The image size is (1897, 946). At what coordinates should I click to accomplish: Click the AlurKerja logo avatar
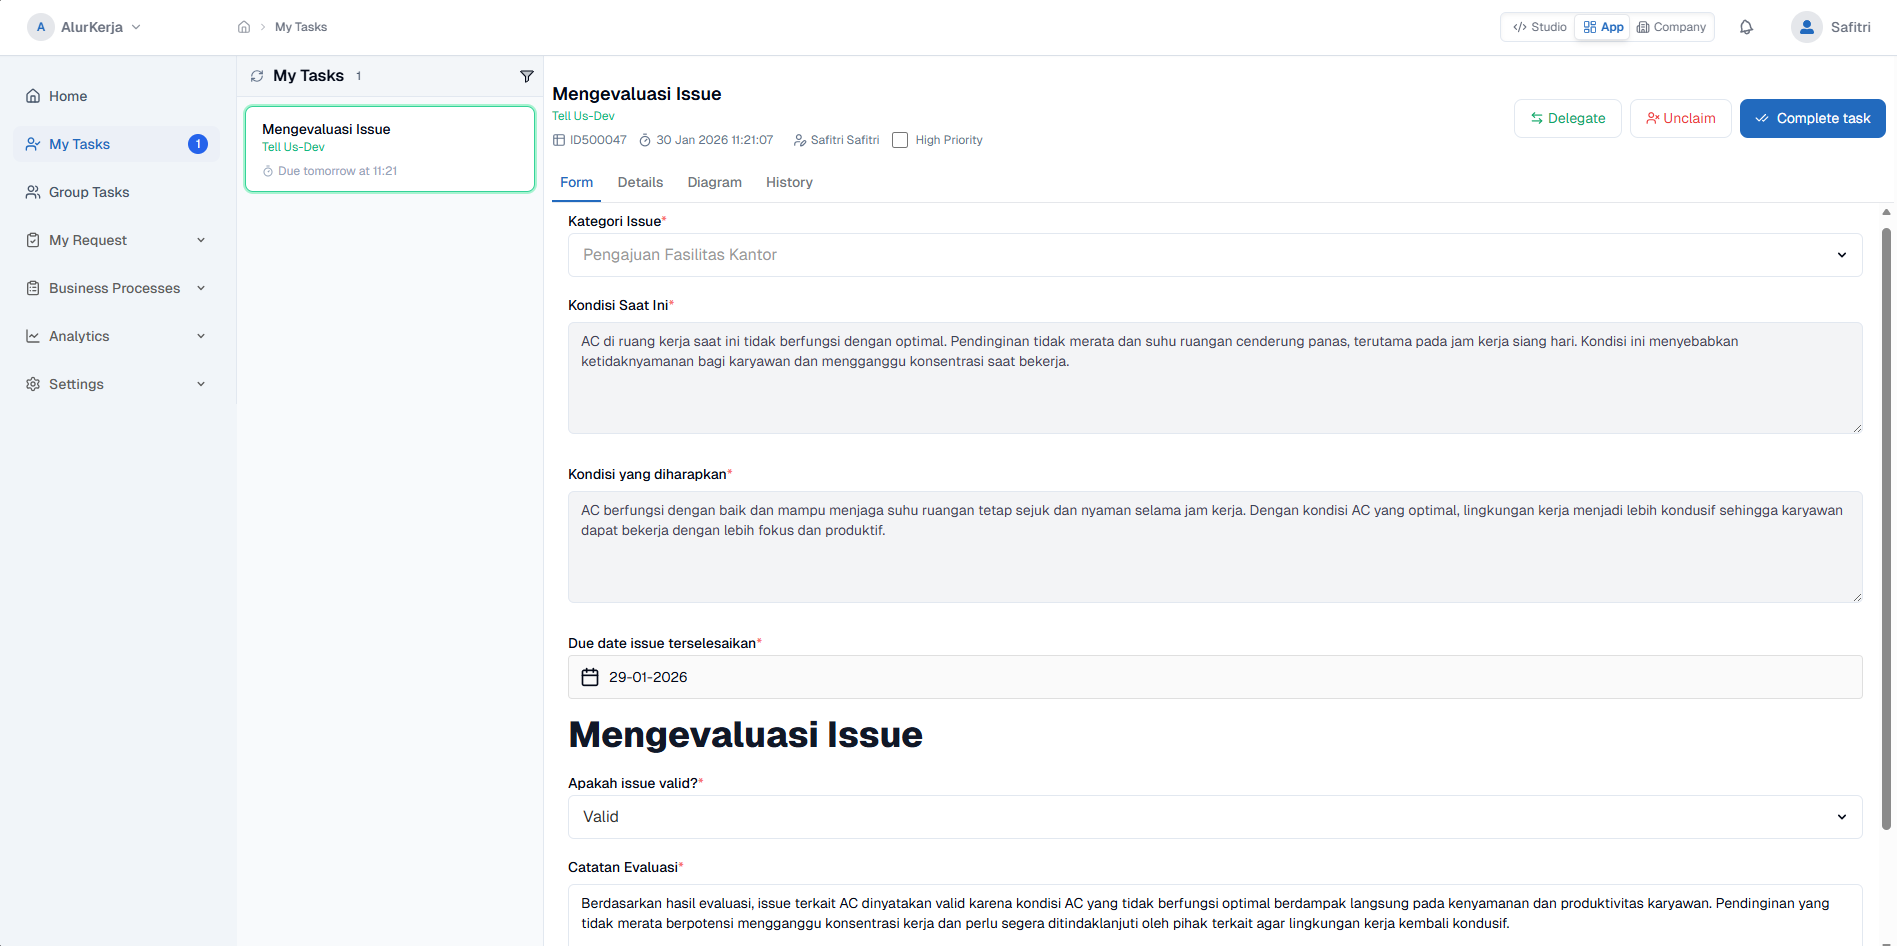[40, 27]
